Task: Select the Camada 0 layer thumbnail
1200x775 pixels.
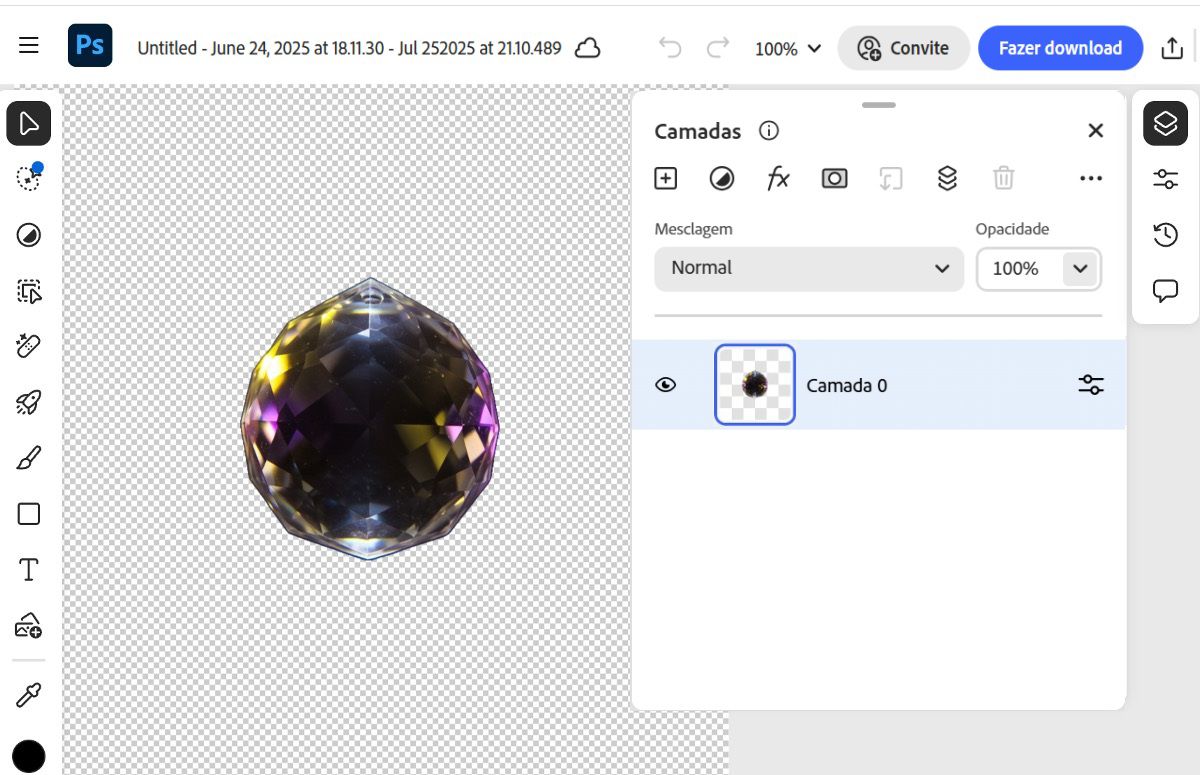Action: tap(755, 385)
